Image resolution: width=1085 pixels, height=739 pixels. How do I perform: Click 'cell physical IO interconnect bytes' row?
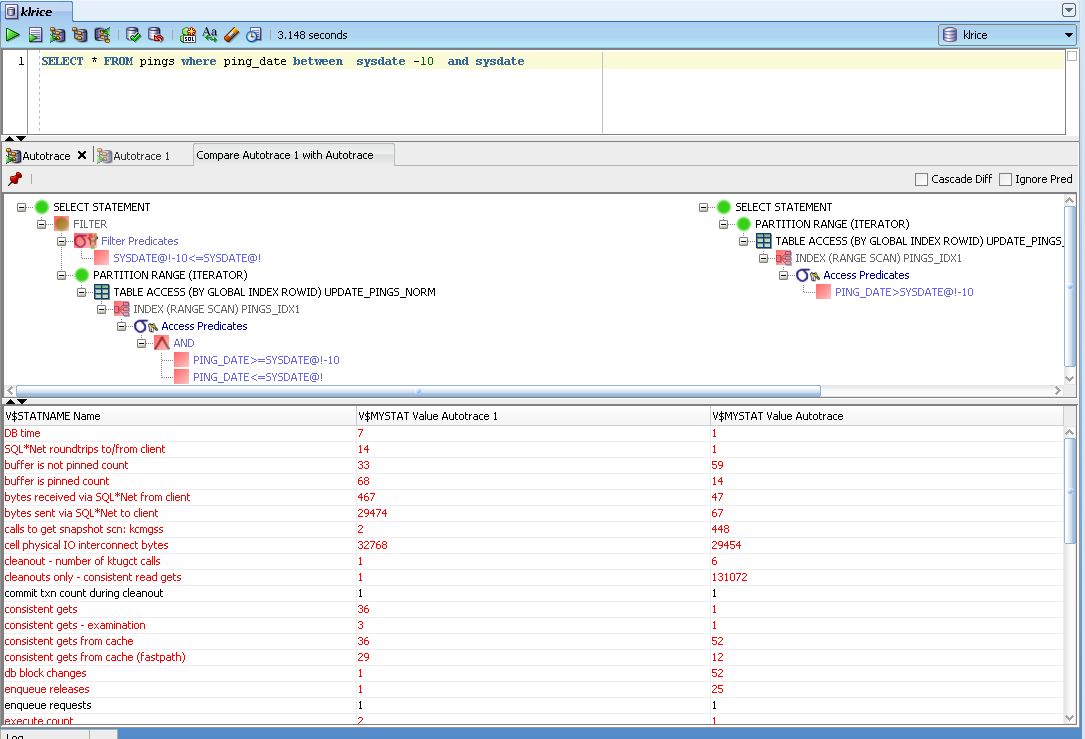(533, 545)
